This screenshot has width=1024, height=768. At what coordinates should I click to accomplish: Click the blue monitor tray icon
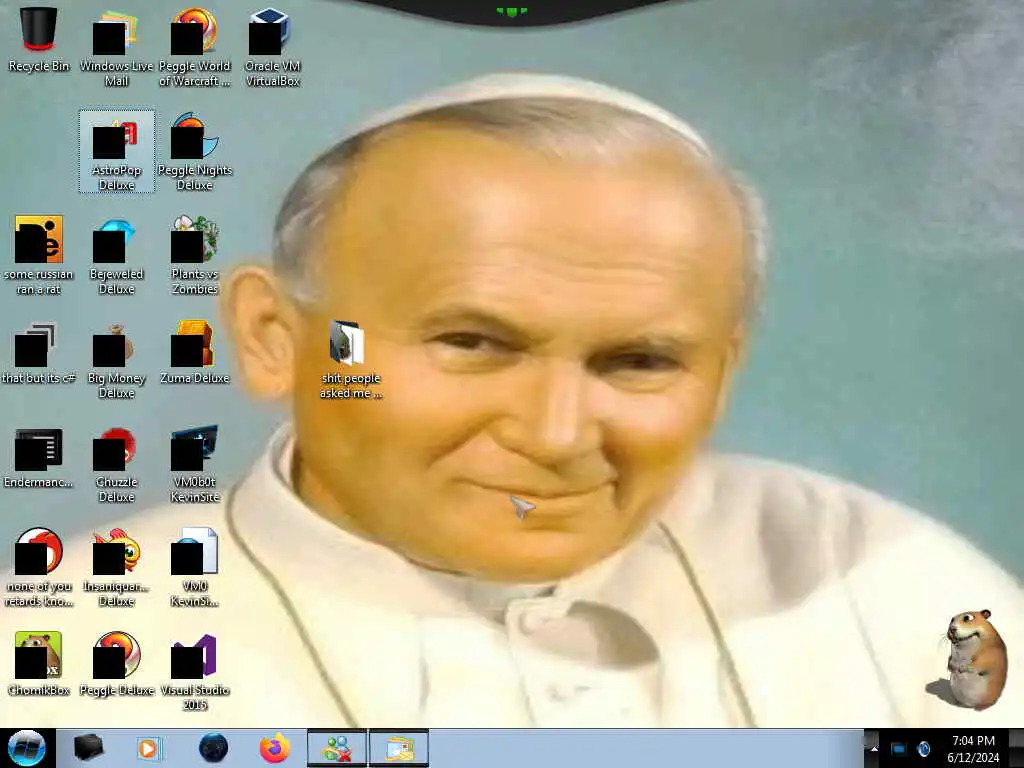(x=899, y=749)
